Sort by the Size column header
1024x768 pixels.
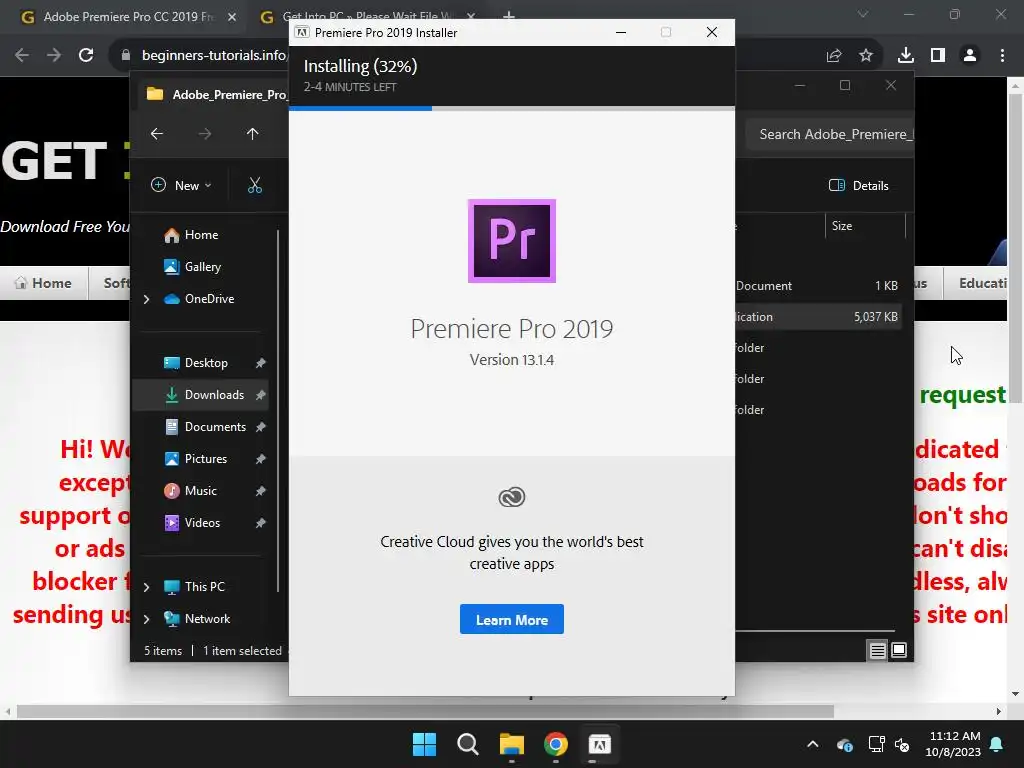[865, 226]
